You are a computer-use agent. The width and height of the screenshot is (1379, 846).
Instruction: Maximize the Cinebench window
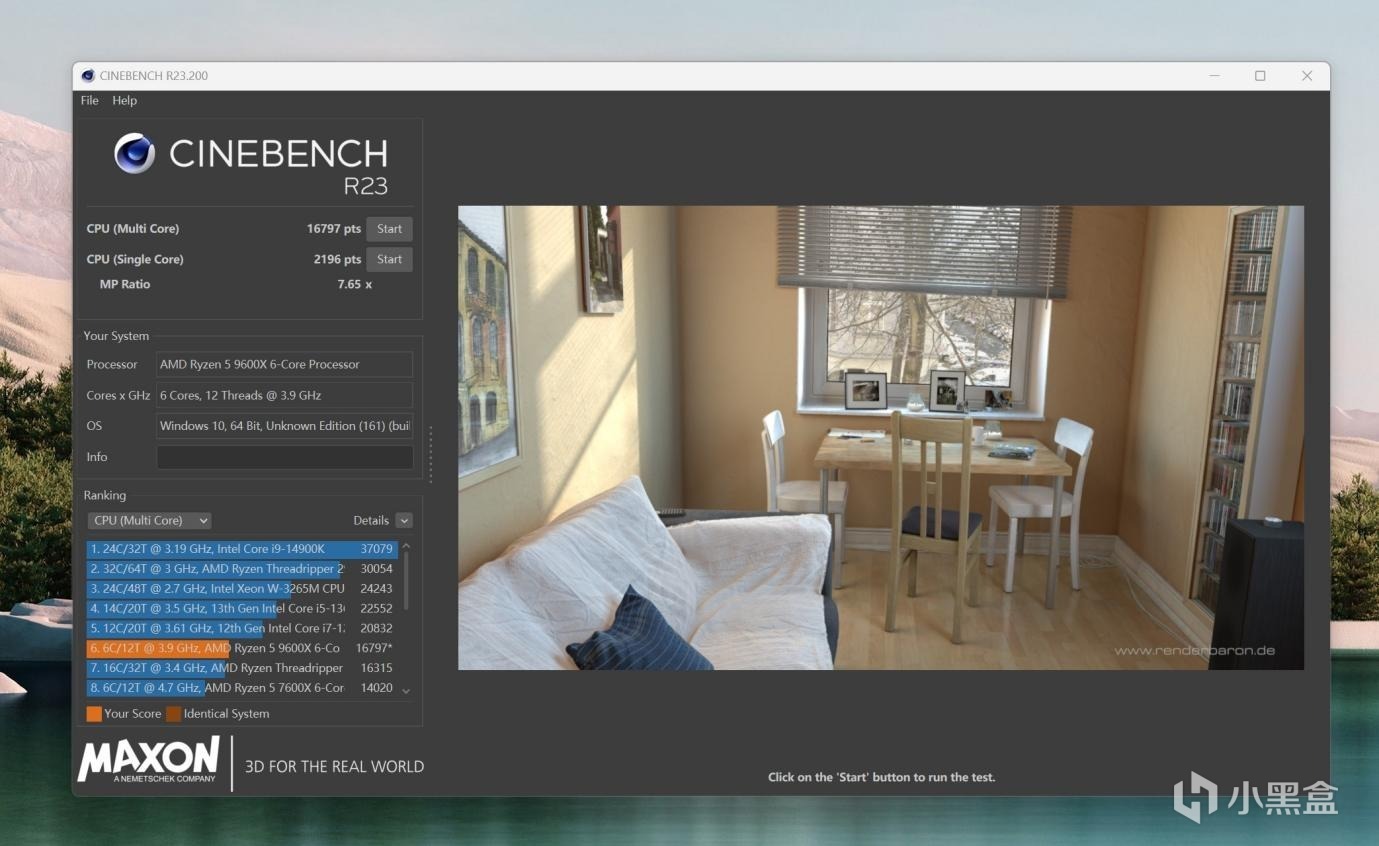(1260, 76)
